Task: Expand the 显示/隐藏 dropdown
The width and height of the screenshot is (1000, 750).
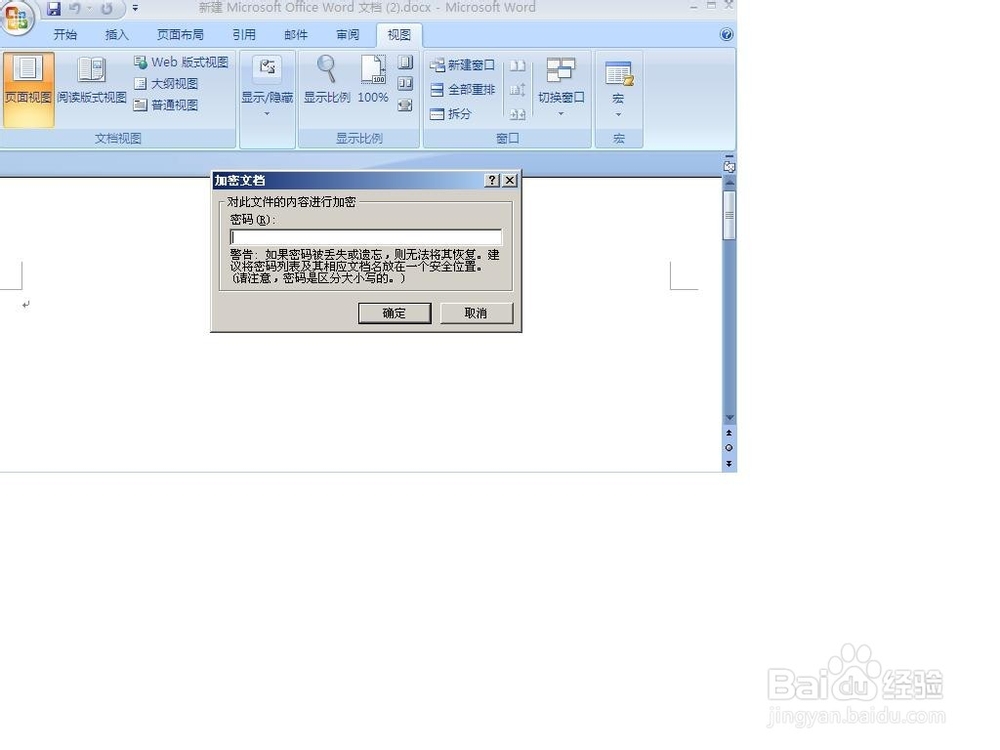Action: [267, 89]
